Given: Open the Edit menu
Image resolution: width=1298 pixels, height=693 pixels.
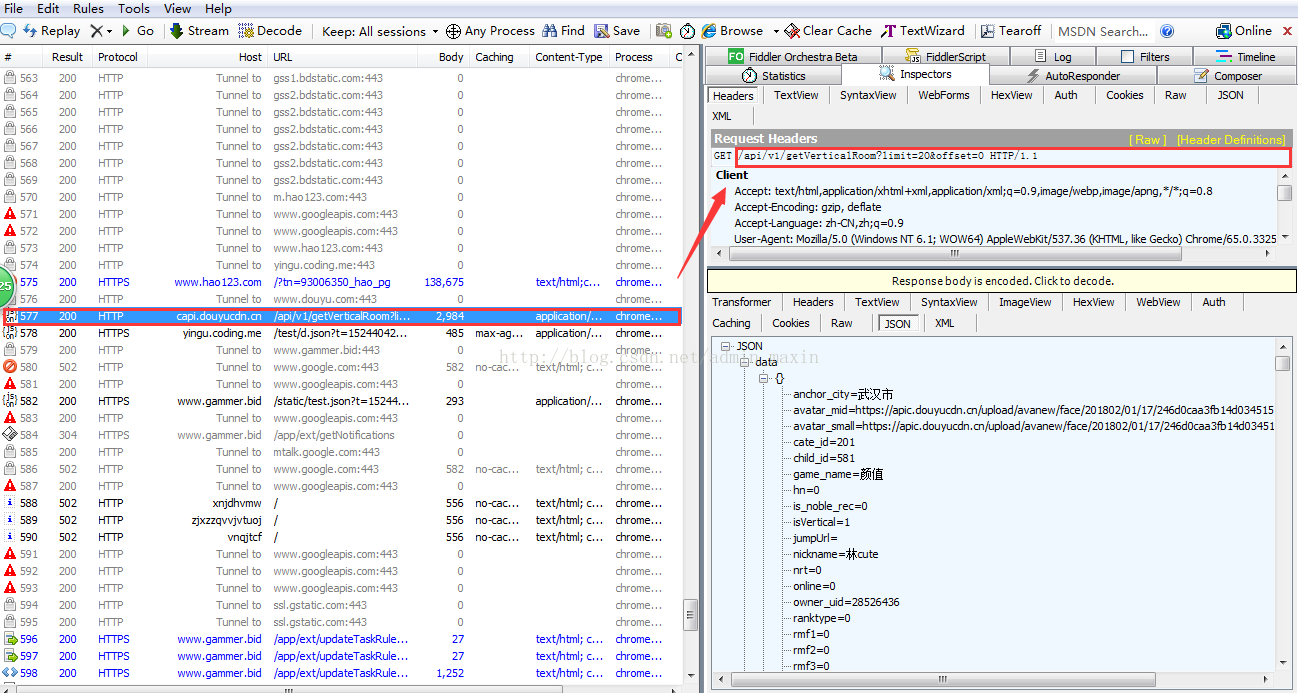Looking at the screenshot, I should 48,9.
